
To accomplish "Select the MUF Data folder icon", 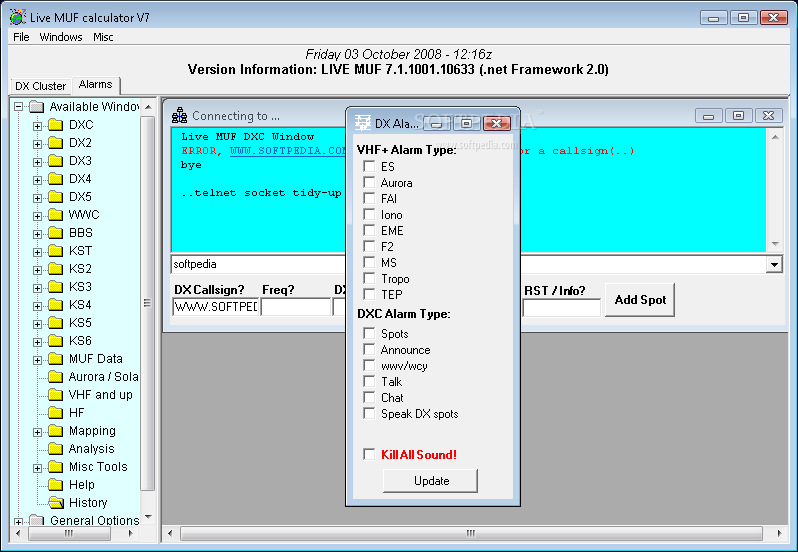I will pos(55,359).
